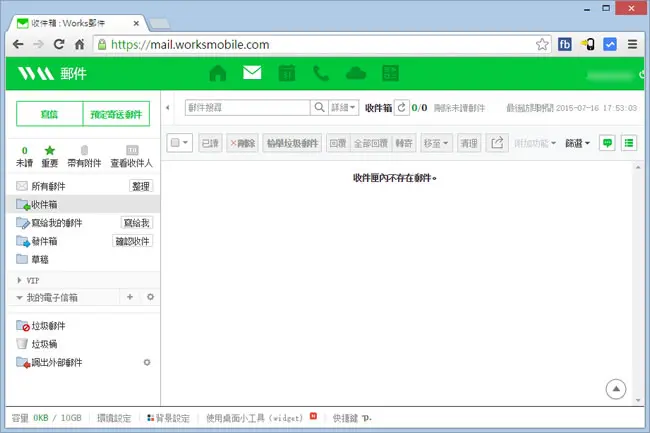Open the home icon in green header
The width and height of the screenshot is (650, 433).
pos(218,73)
